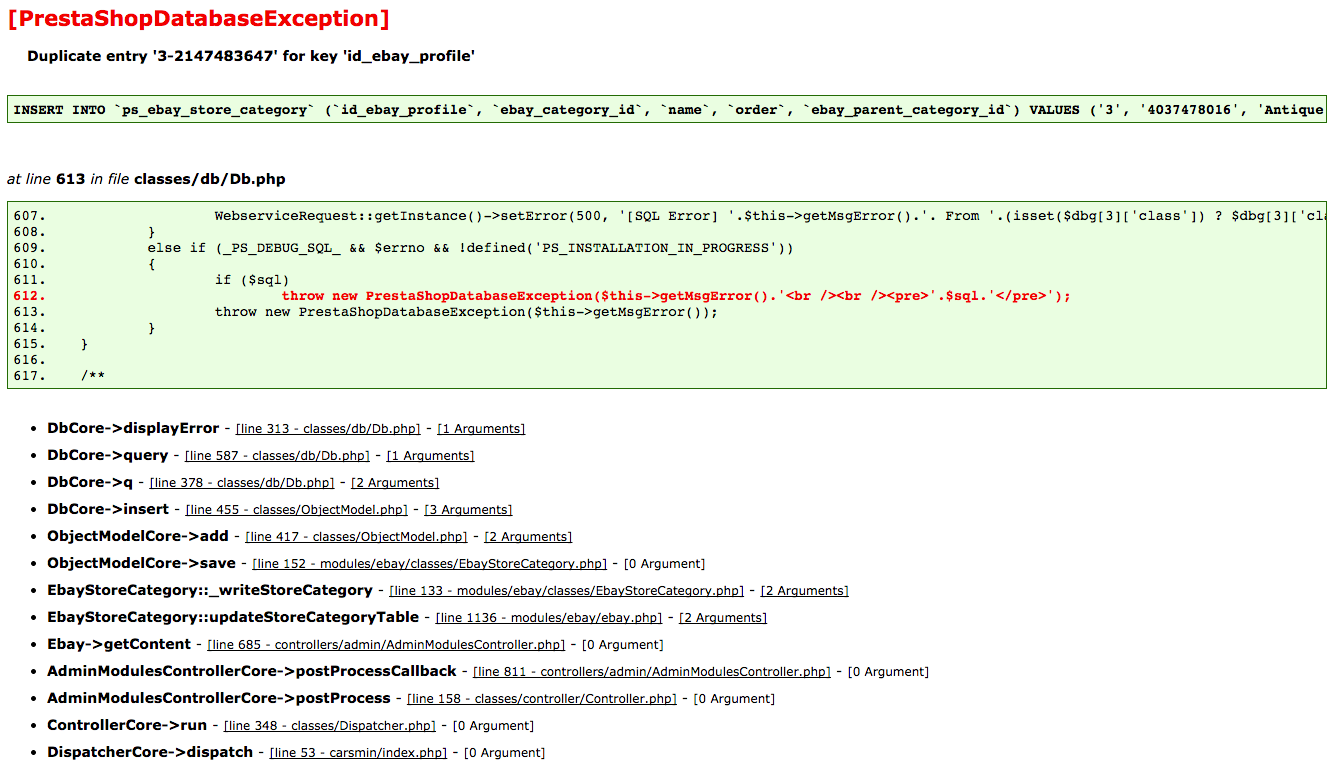Click the ObjectModelCore->save trace entry
The width and height of the screenshot is (1331, 778).
pyautogui.click(x=142, y=563)
